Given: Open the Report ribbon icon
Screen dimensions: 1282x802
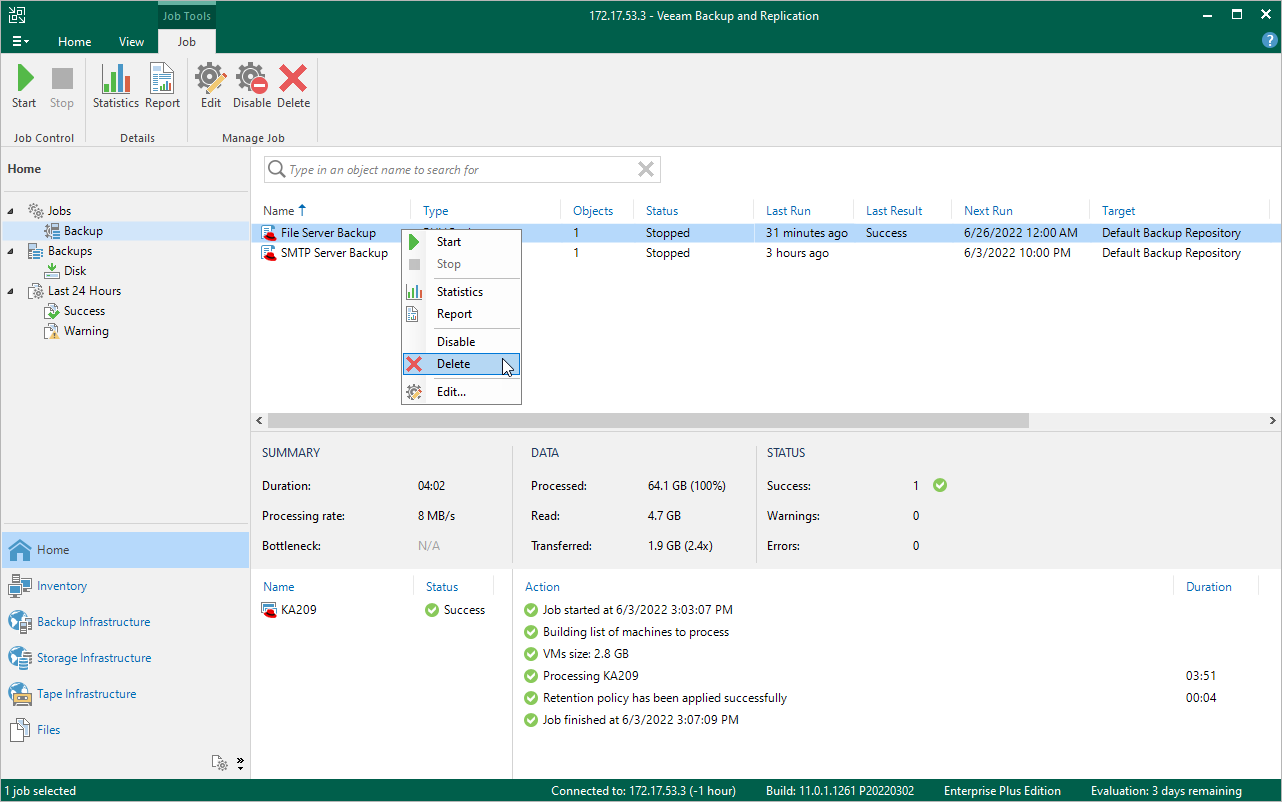Looking at the screenshot, I should coord(162,79).
